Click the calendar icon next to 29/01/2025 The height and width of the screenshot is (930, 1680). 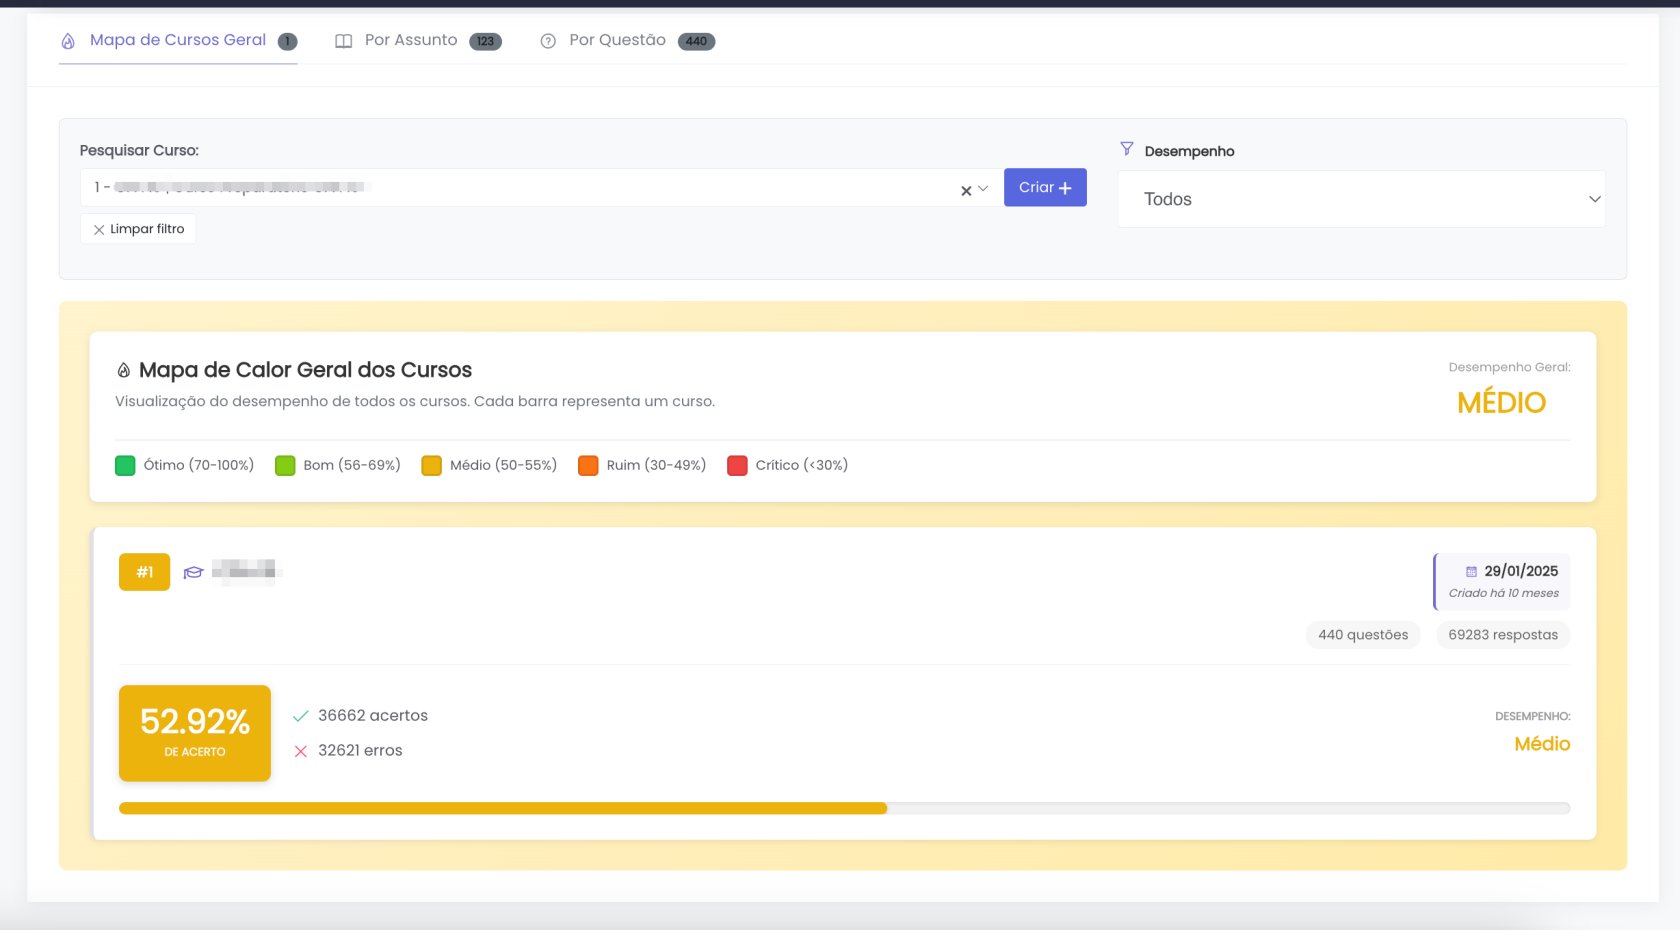pyautogui.click(x=1471, y=571)
